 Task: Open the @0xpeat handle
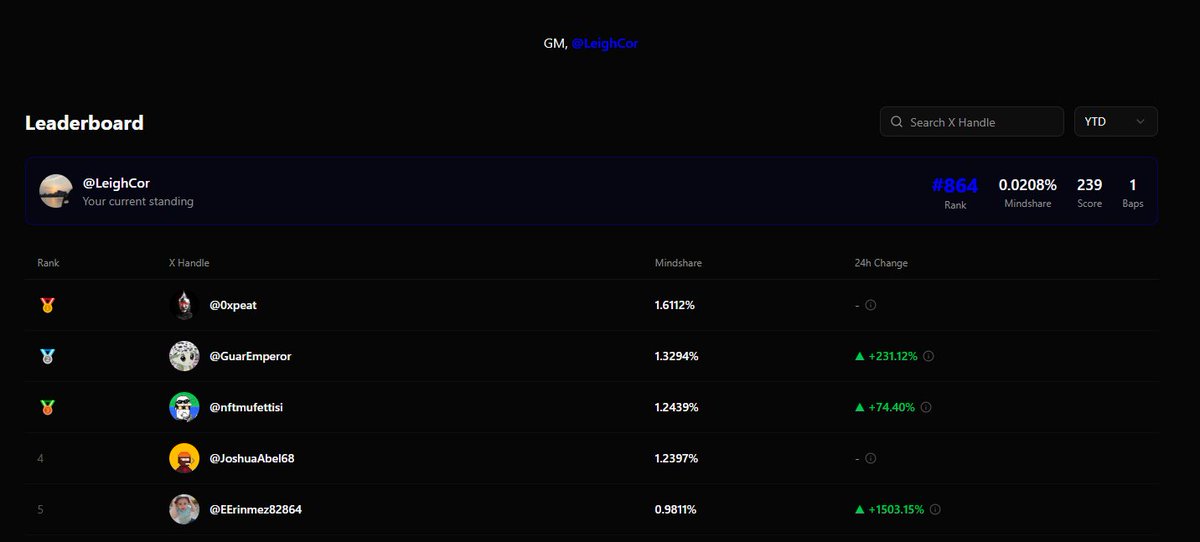coord(233,305)
